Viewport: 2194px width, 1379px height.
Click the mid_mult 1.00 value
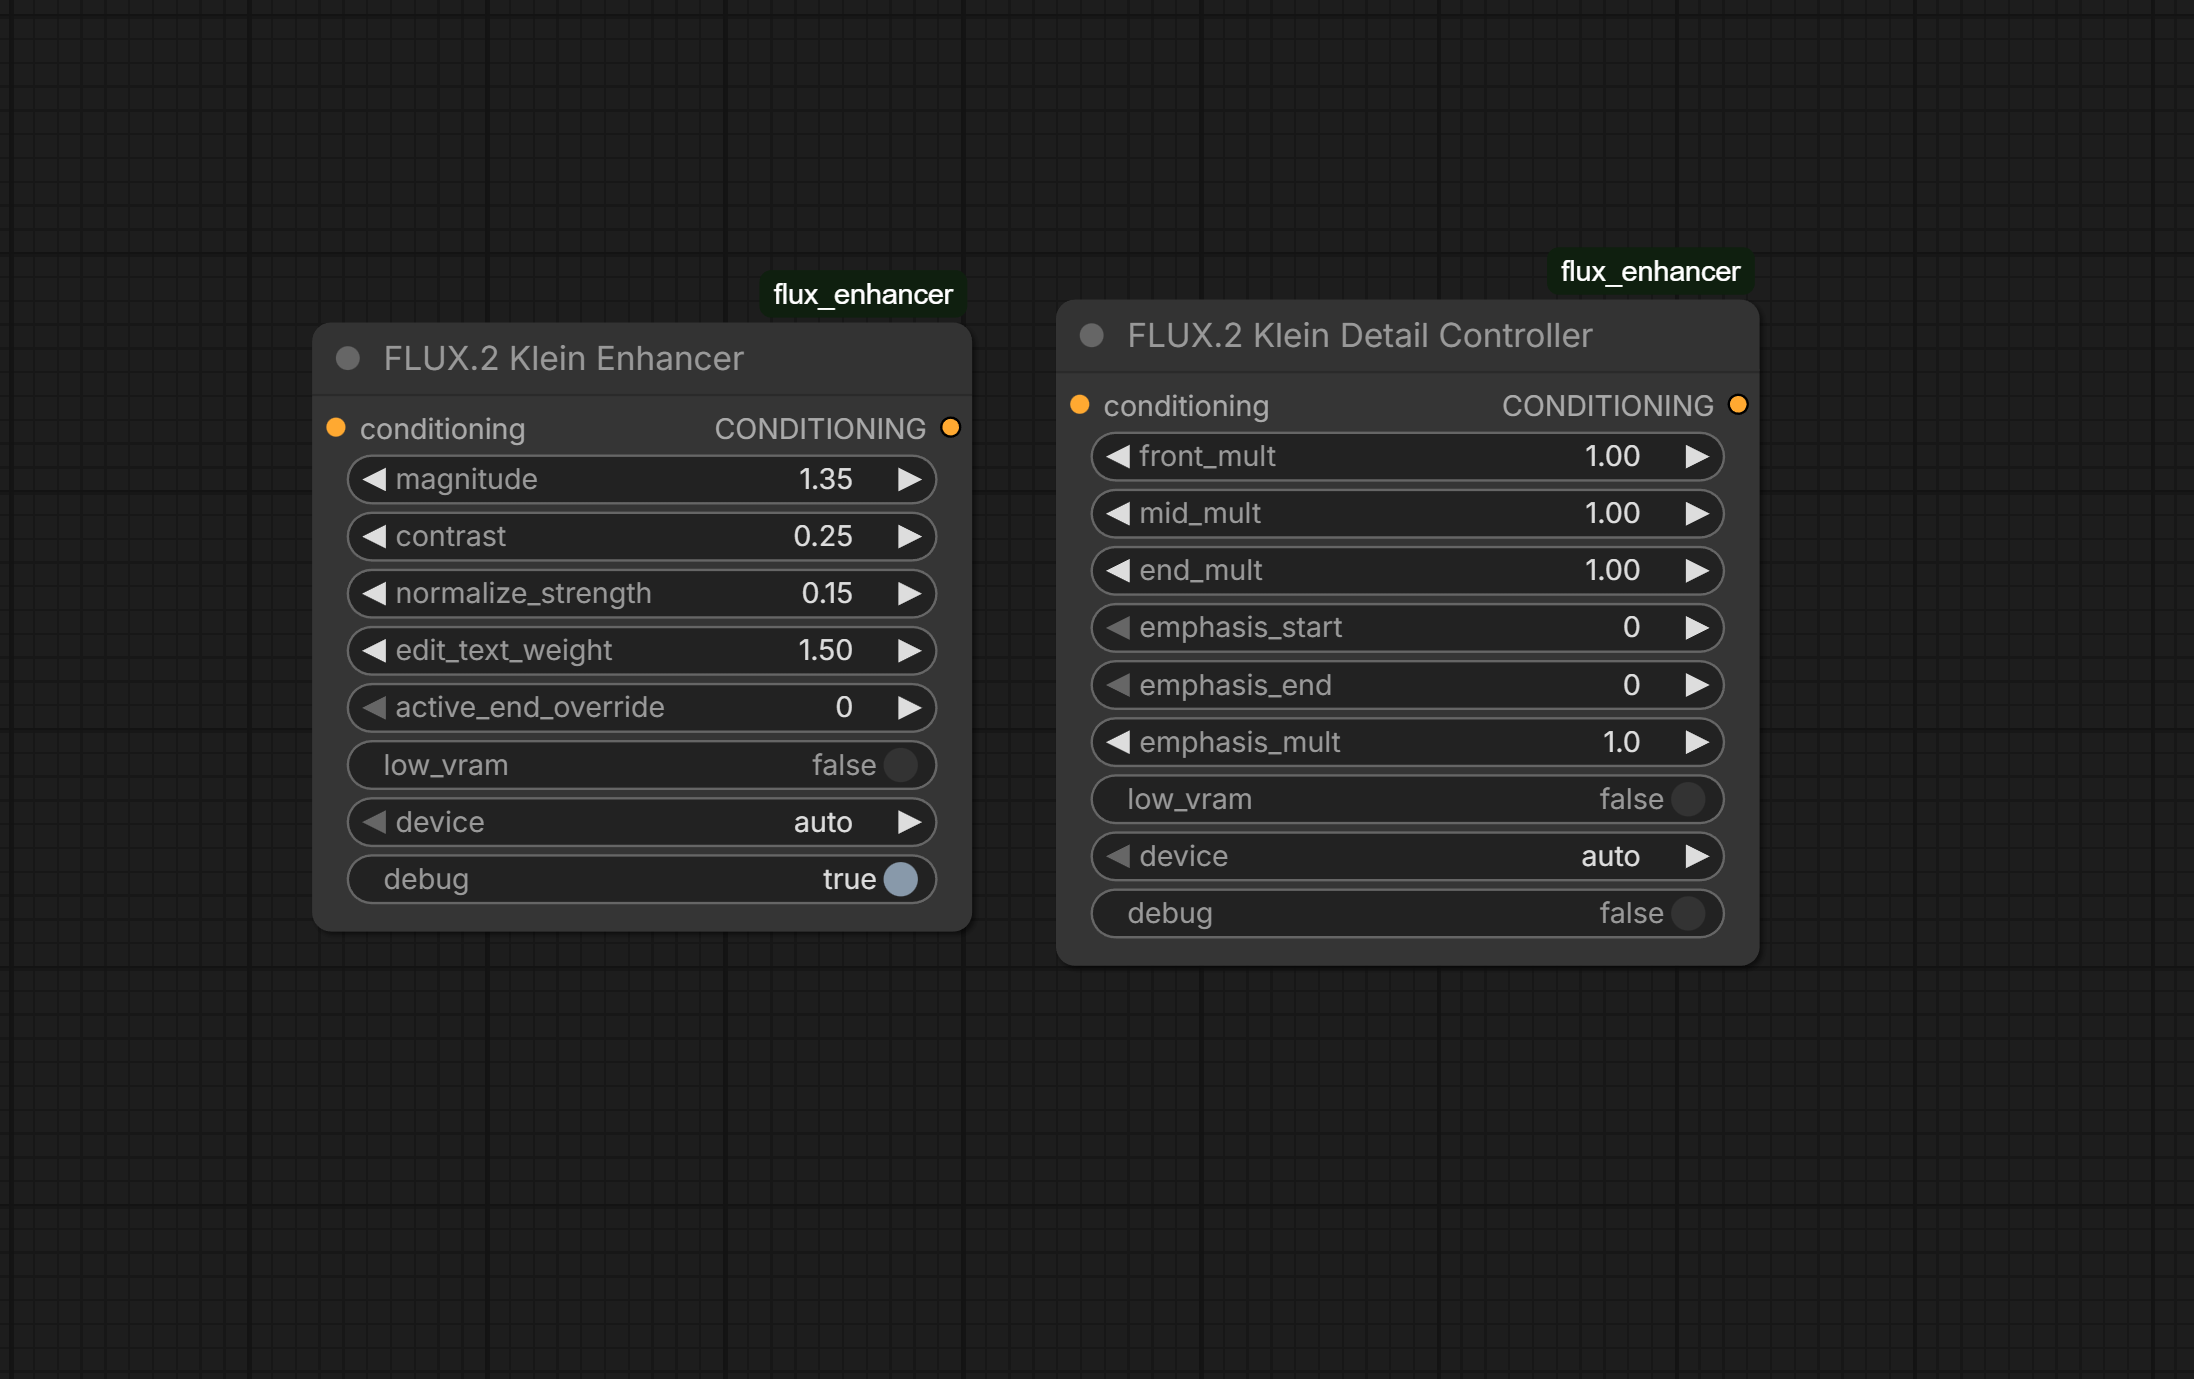pyautogui.click(x=1612, y=513)
